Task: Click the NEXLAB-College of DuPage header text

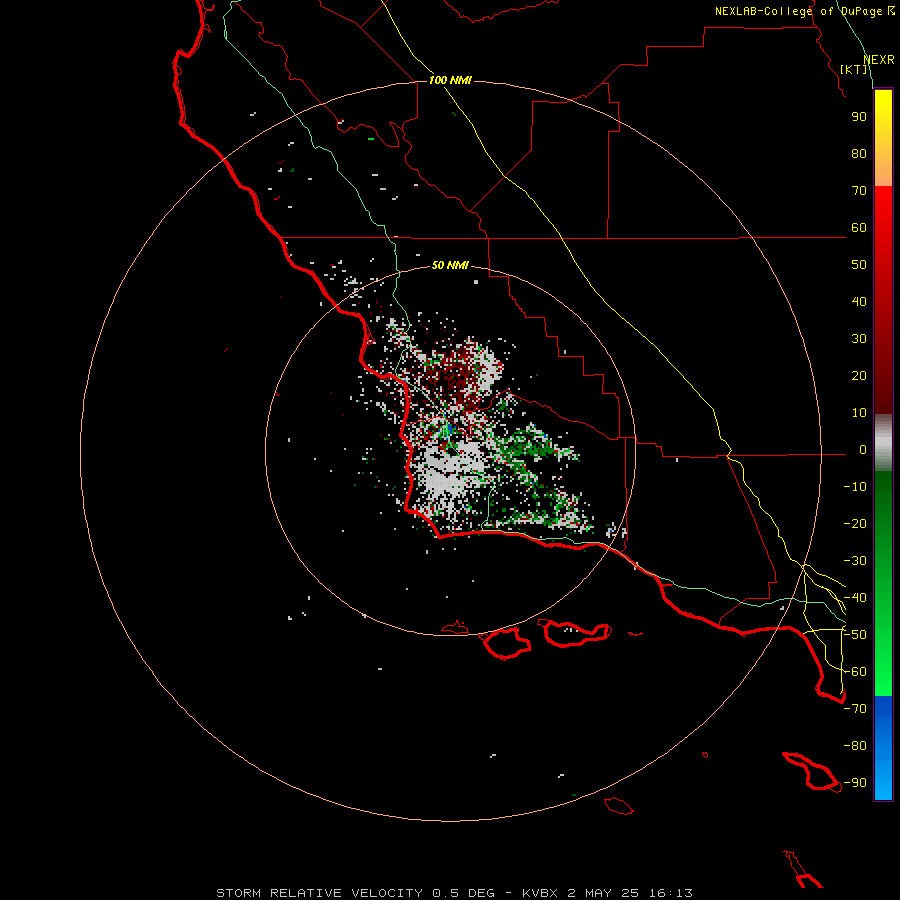Action: pyautogui.click(x=804, y=11)
